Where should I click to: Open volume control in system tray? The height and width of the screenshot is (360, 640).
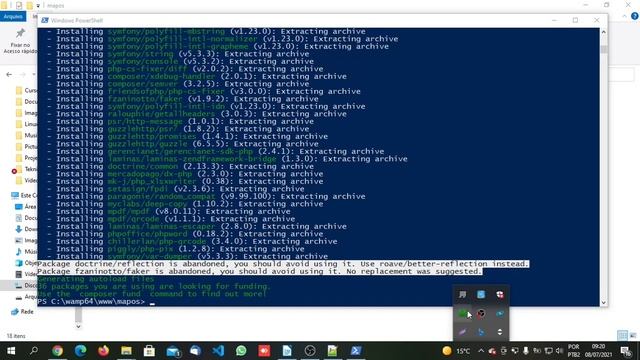click(x=560, y=351)
